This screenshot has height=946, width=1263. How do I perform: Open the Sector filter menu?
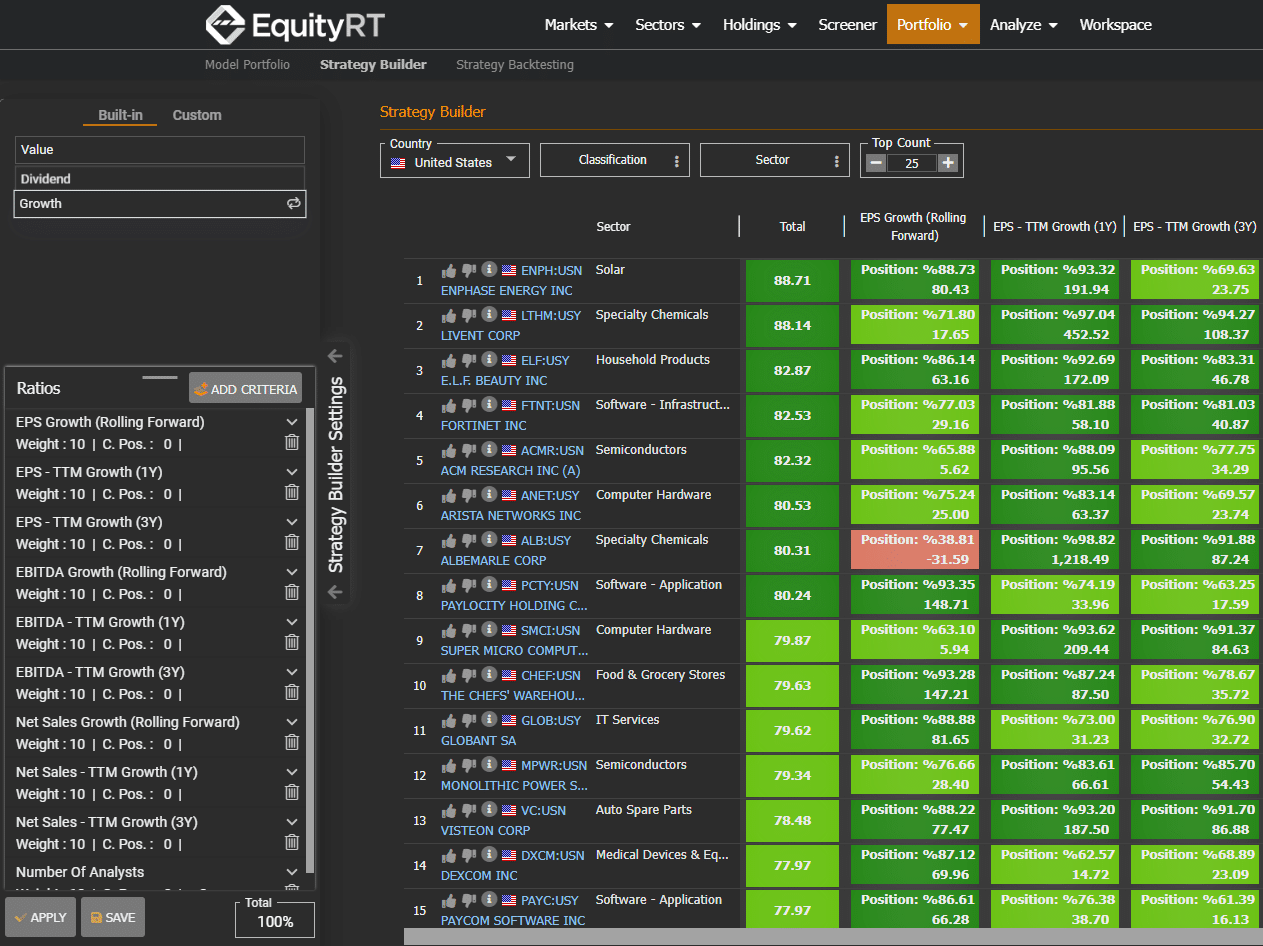(775, 160)
